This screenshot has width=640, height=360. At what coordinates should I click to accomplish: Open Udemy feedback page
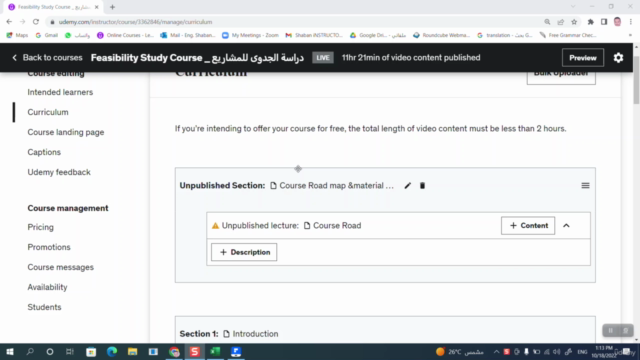[x=59, y=172]
